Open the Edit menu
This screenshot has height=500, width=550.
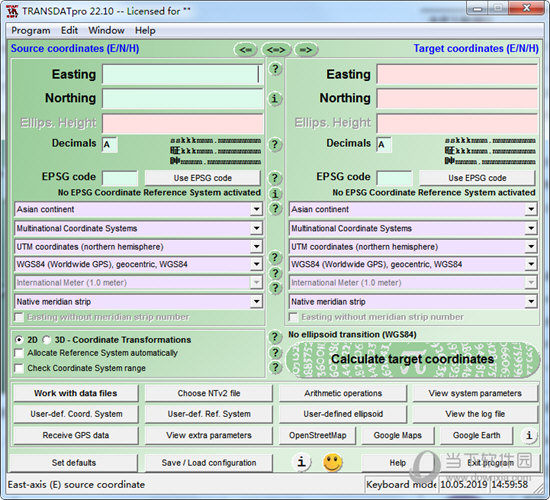pyautogui.click(x=69, y=31)
